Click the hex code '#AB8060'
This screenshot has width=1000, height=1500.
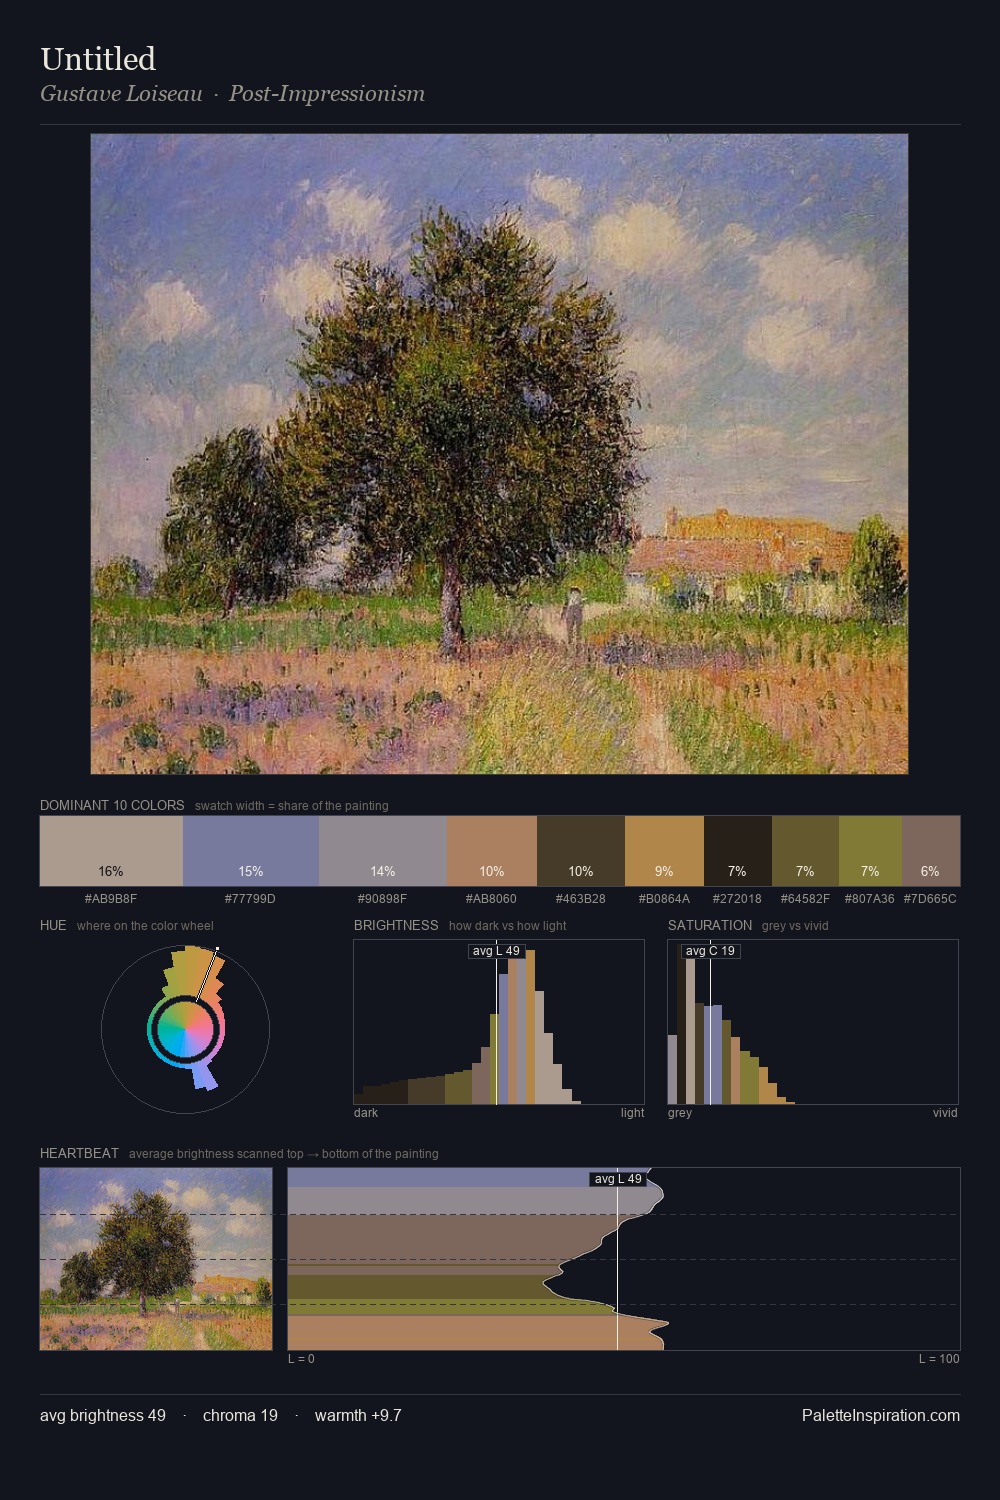pos(491,899)
